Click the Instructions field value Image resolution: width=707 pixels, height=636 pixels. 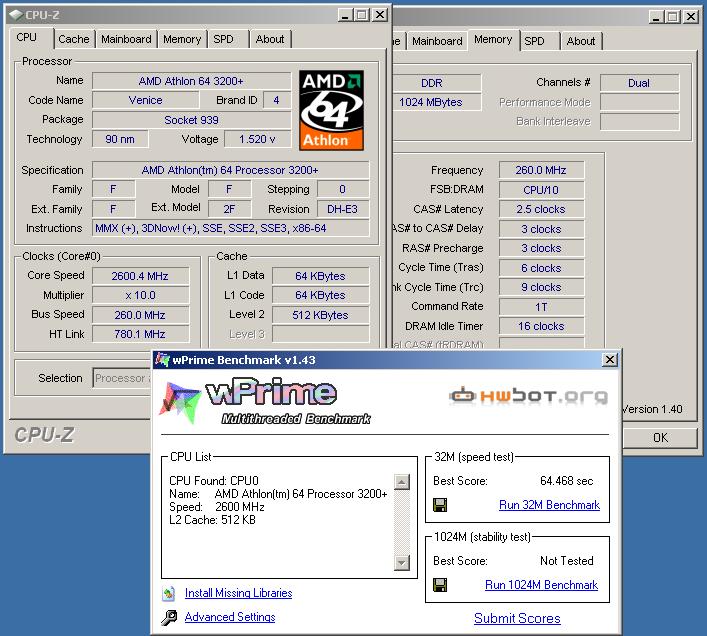coord(231,228)
